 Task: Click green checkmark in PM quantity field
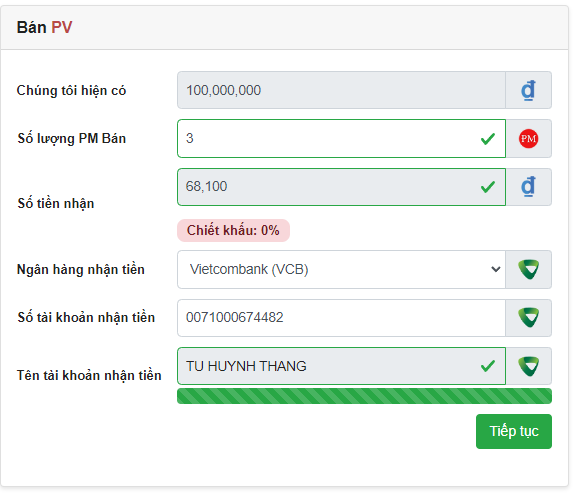(488, 139)
